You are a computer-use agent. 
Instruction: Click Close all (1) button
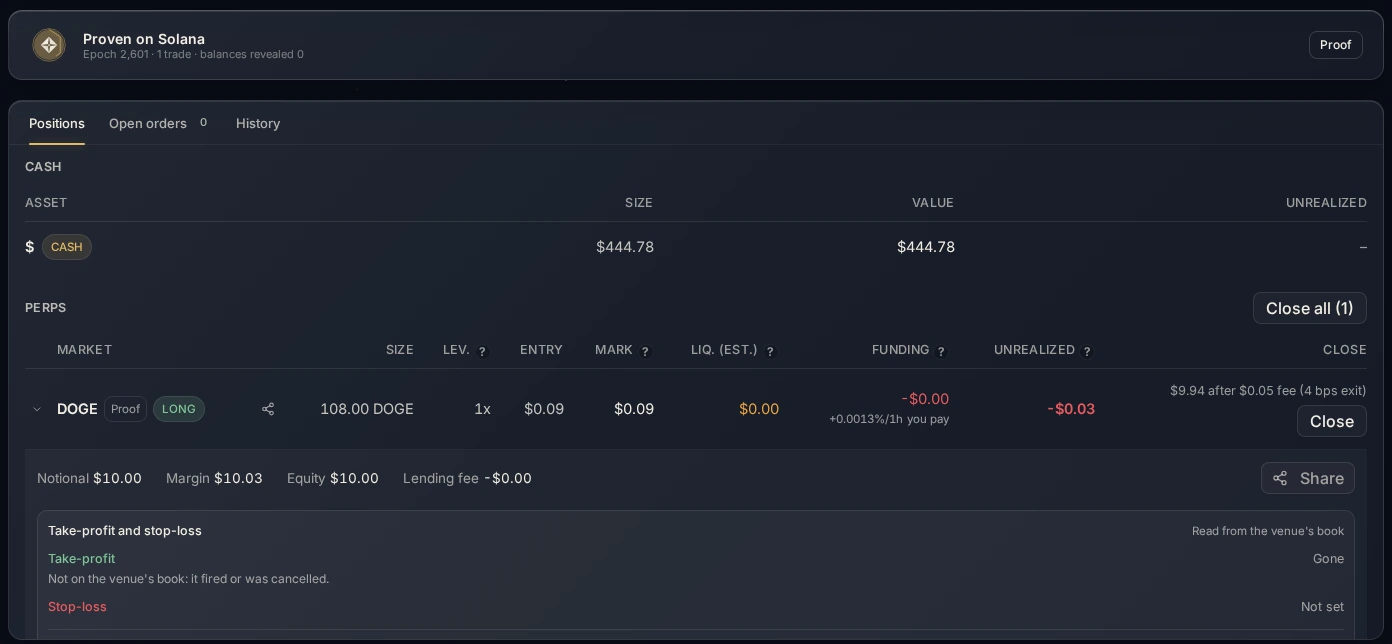(1309, 308)
